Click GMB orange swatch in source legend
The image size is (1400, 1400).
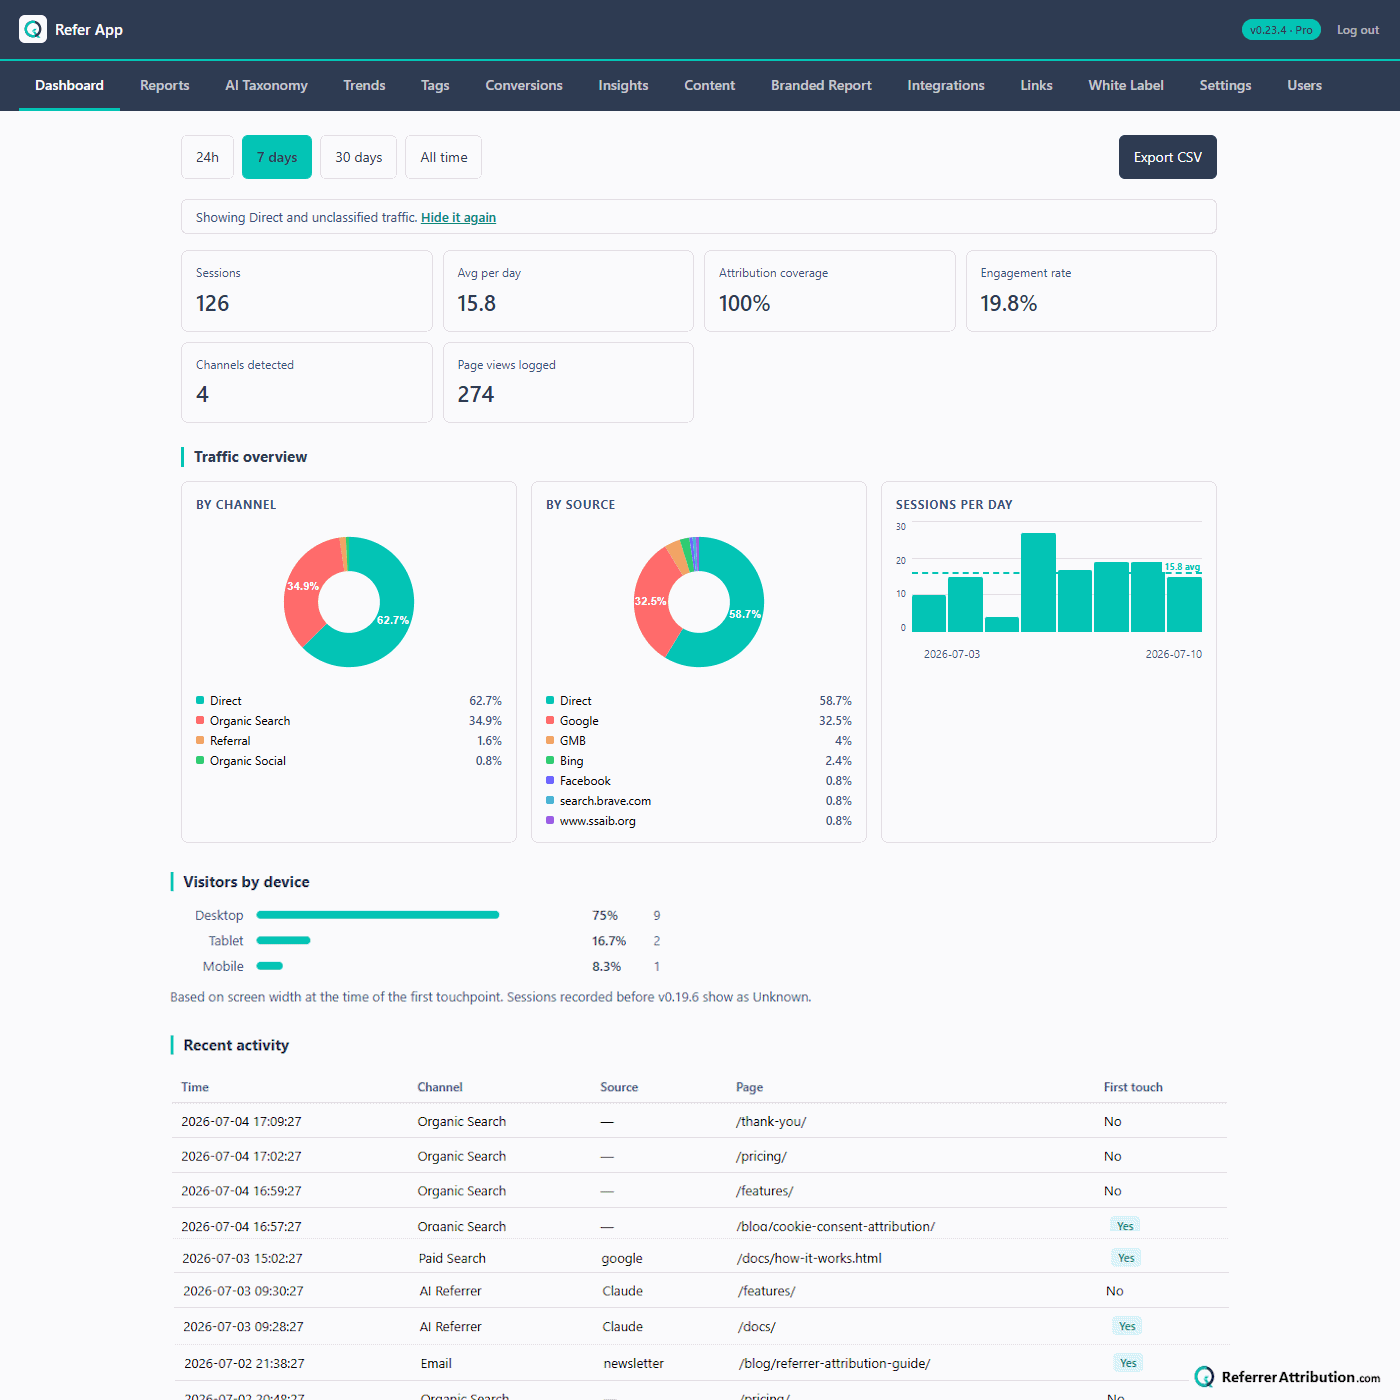pos(550,740)
